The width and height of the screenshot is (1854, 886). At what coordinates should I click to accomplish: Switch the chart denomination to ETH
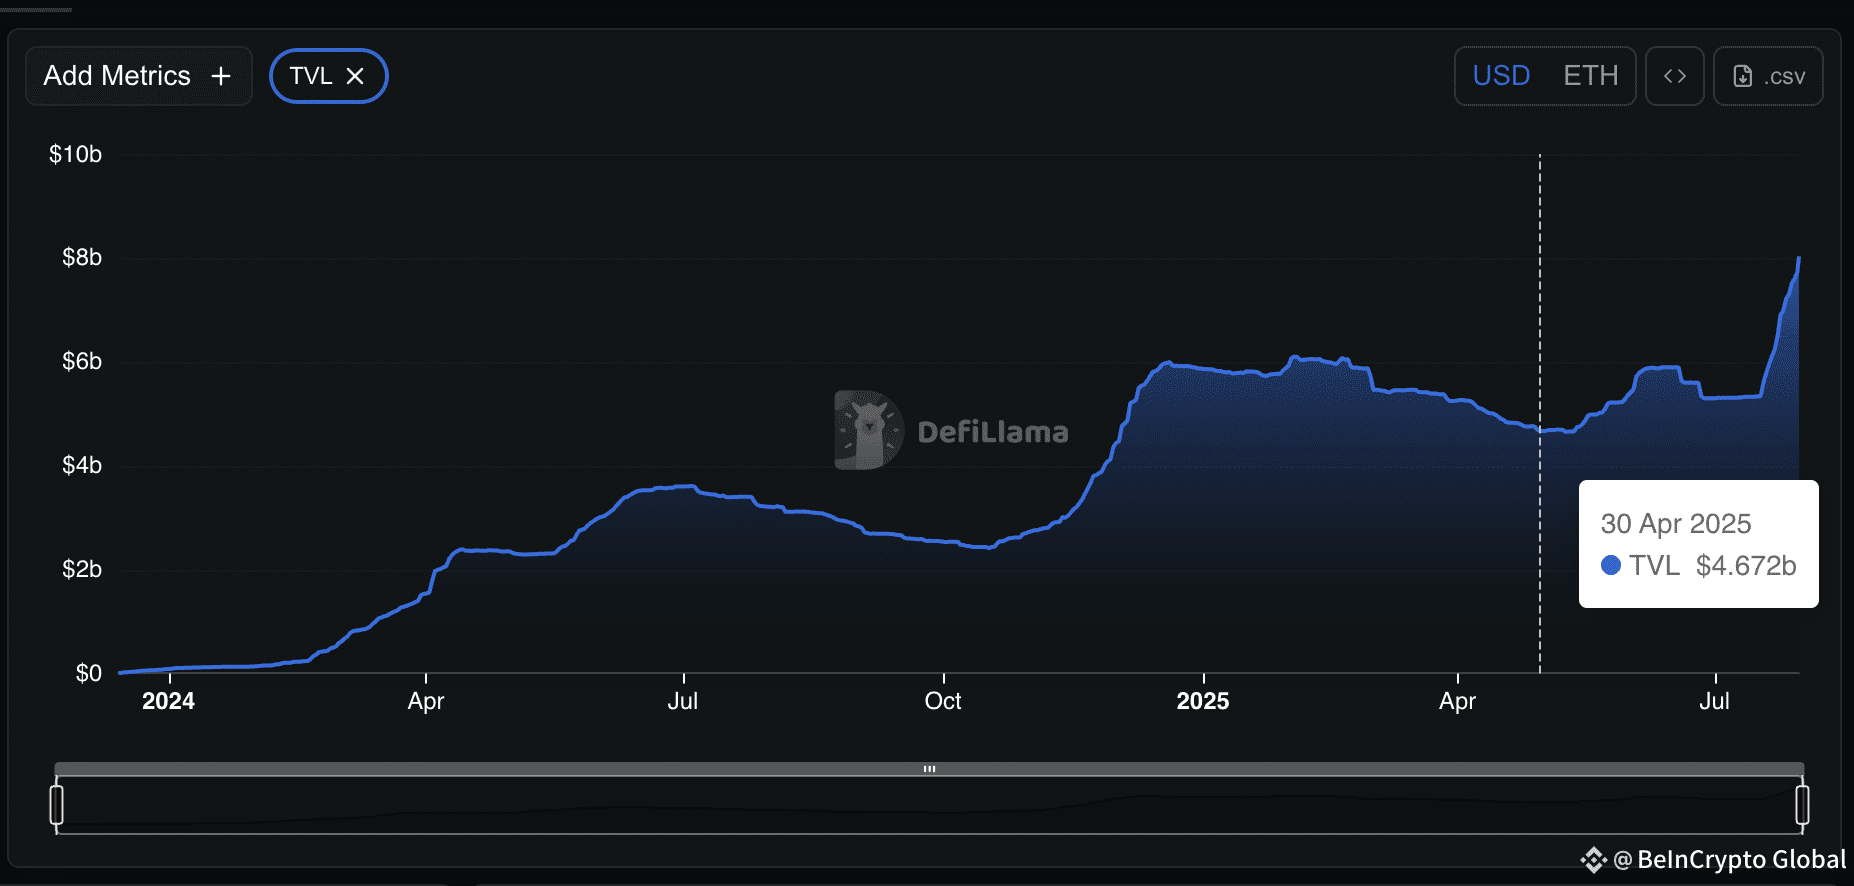(1591, 76)
